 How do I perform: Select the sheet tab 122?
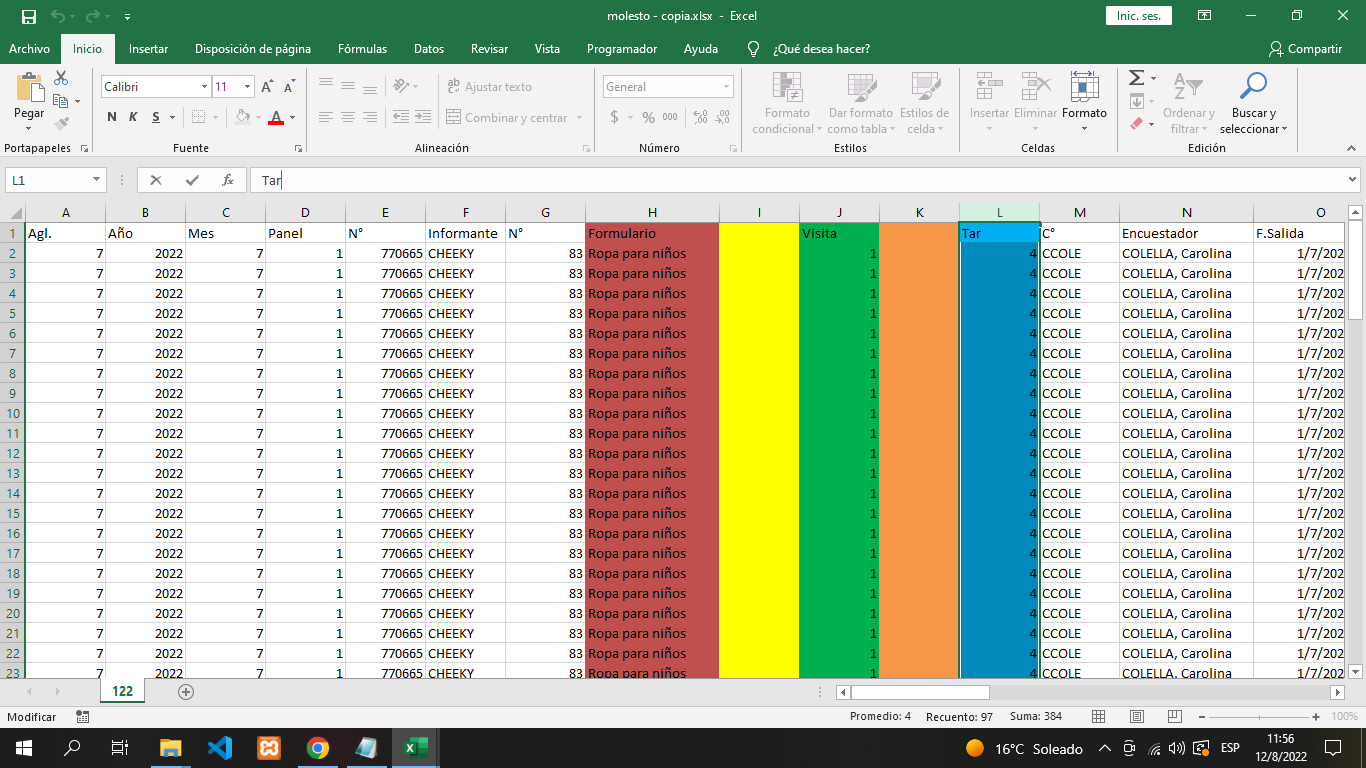[122, 691]
